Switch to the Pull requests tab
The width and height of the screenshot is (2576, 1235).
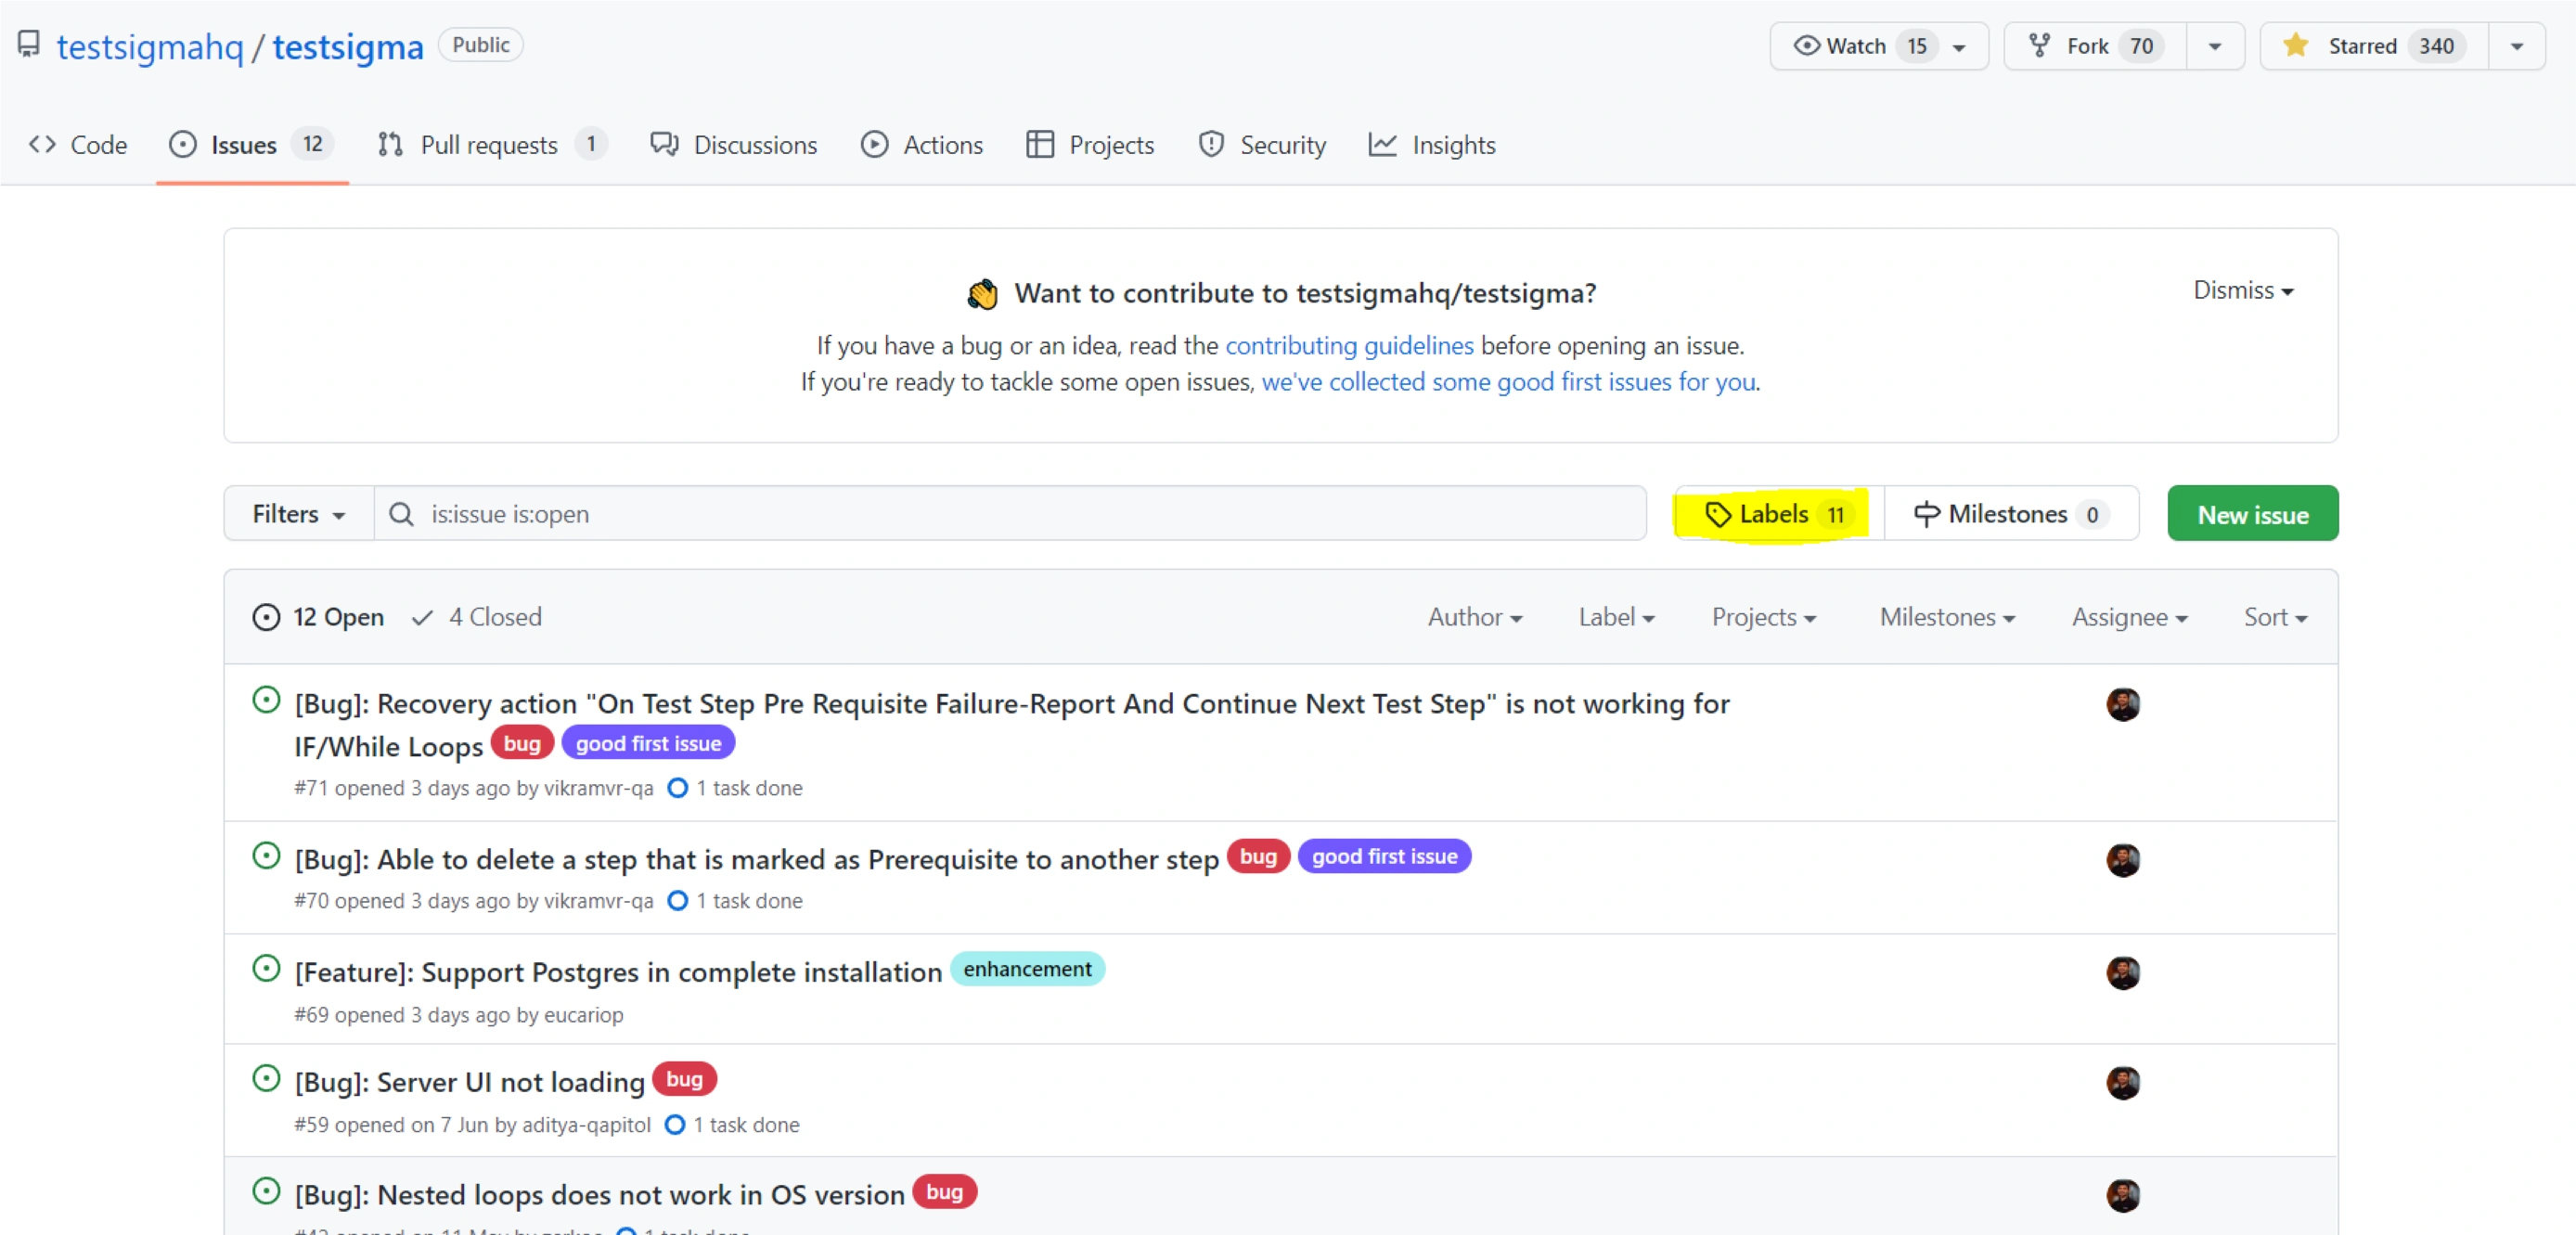(x=490, y=145)
